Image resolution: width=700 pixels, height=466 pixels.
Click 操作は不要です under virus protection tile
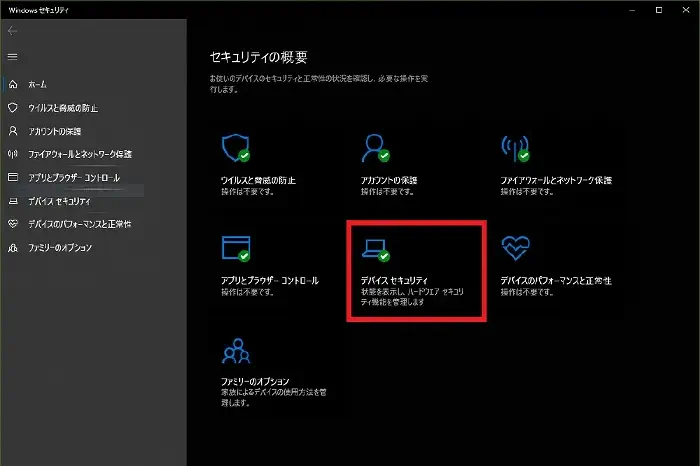click(x=247, y=191)
